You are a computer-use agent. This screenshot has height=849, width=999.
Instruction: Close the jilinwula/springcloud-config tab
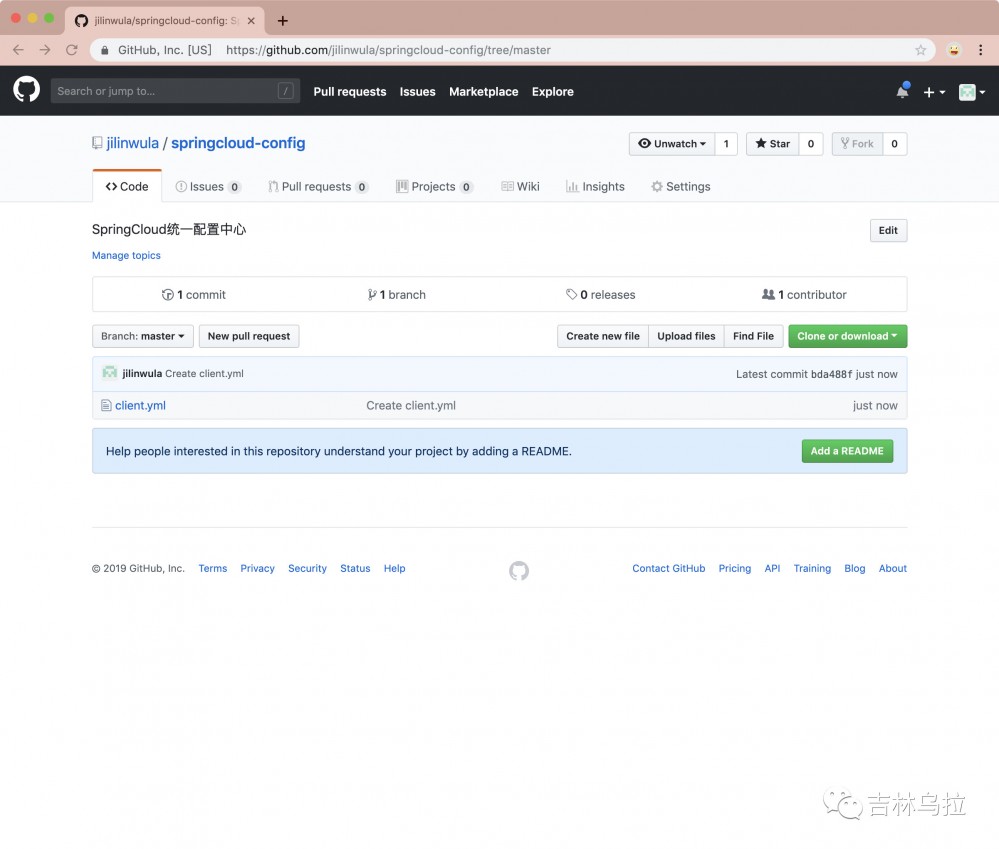point(251,20)
